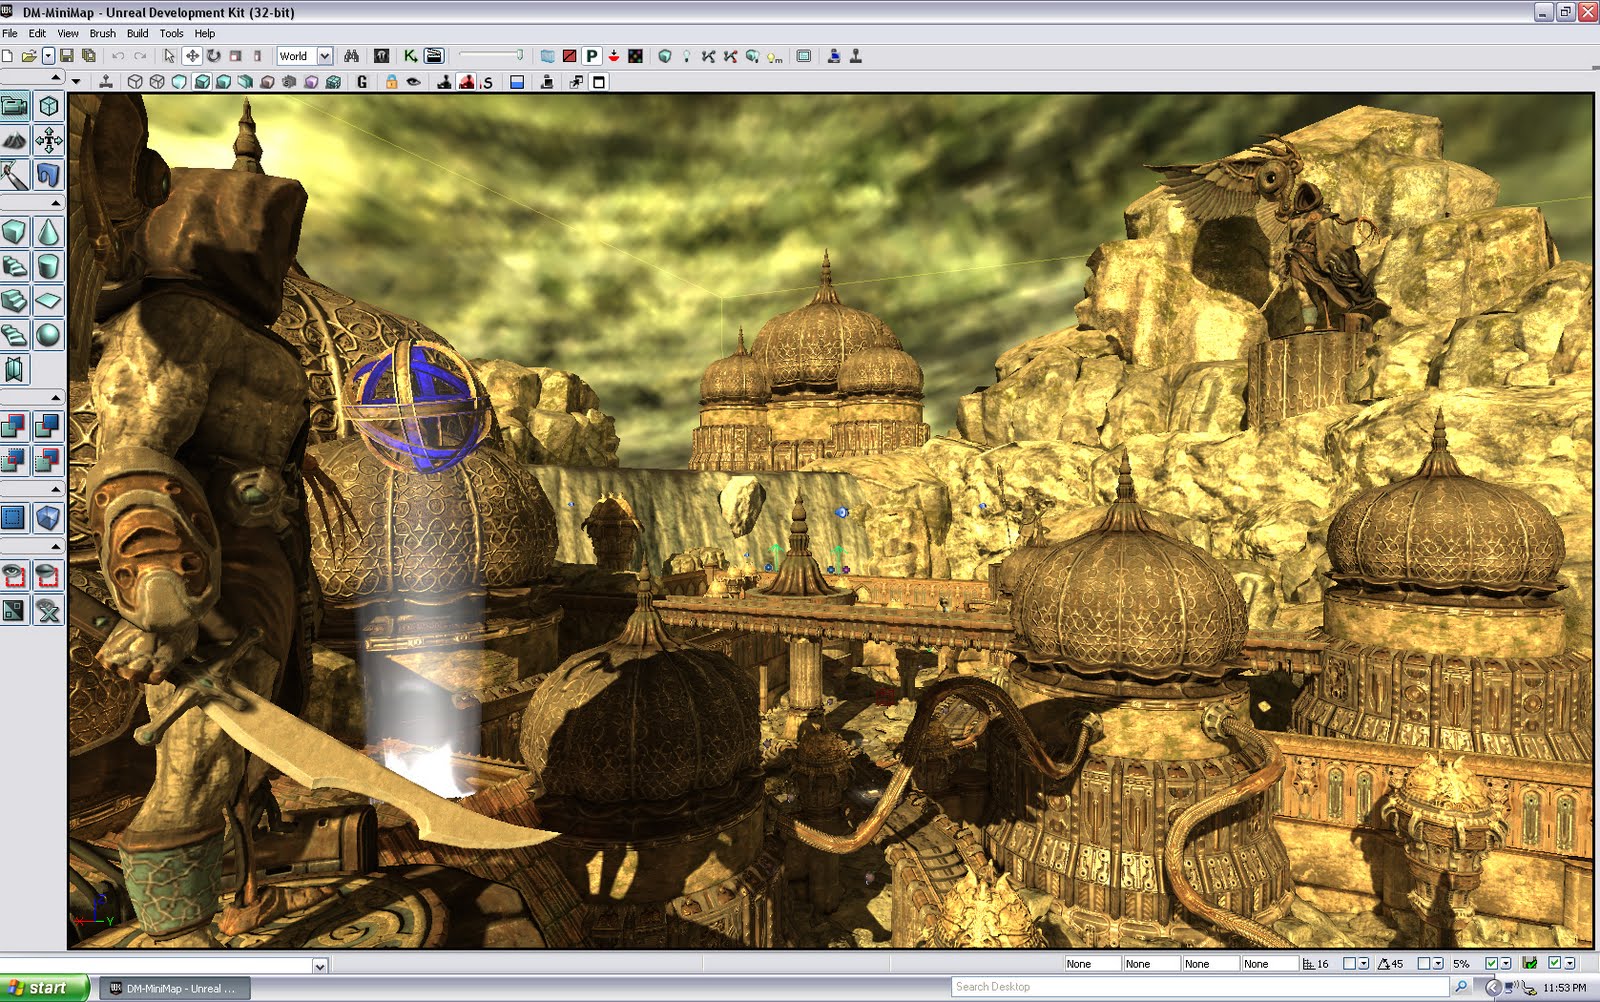Open grid size dropdown next to 16

1364,964
